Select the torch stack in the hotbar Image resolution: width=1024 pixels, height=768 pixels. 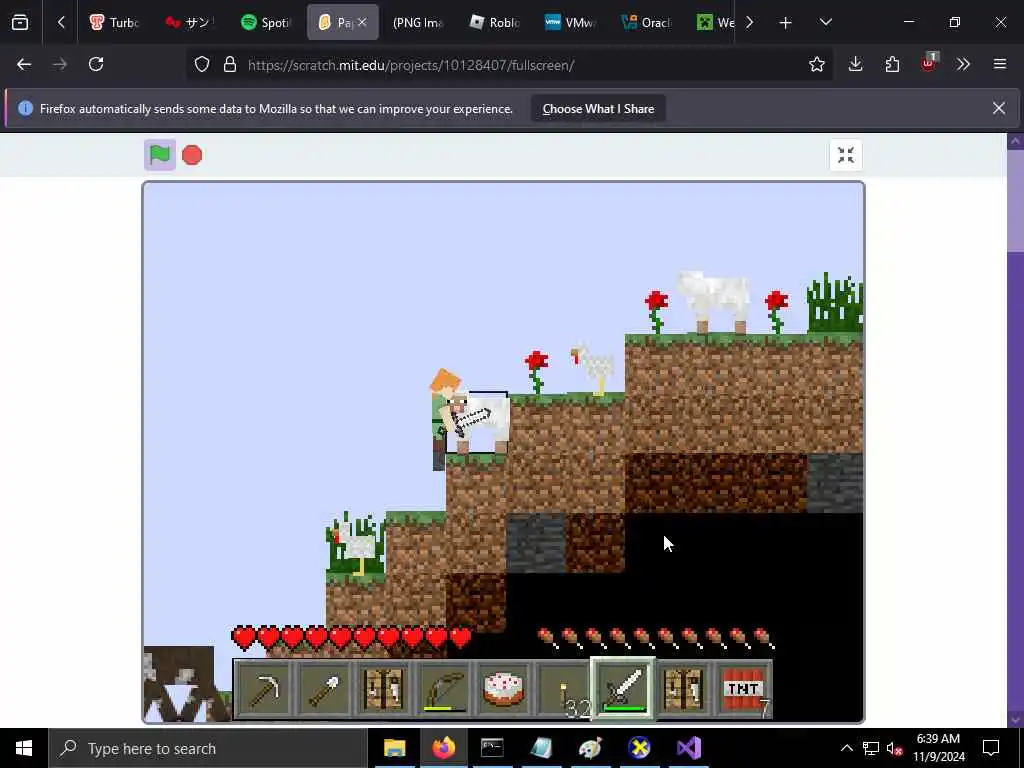click(564, 689)
